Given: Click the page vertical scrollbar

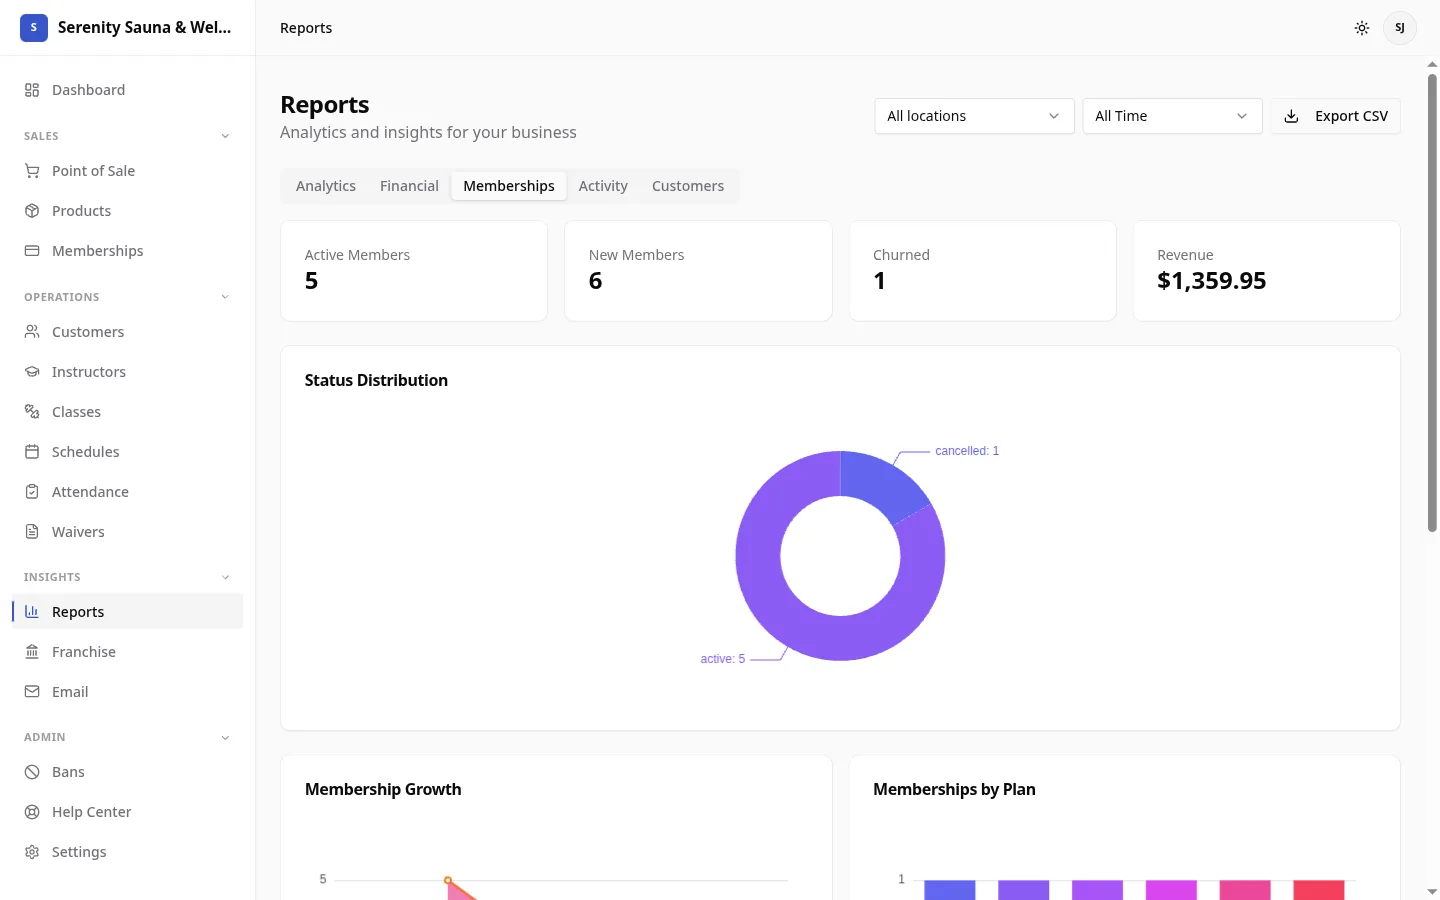Looking at the screenshot, I should (x=1432, y=300).
